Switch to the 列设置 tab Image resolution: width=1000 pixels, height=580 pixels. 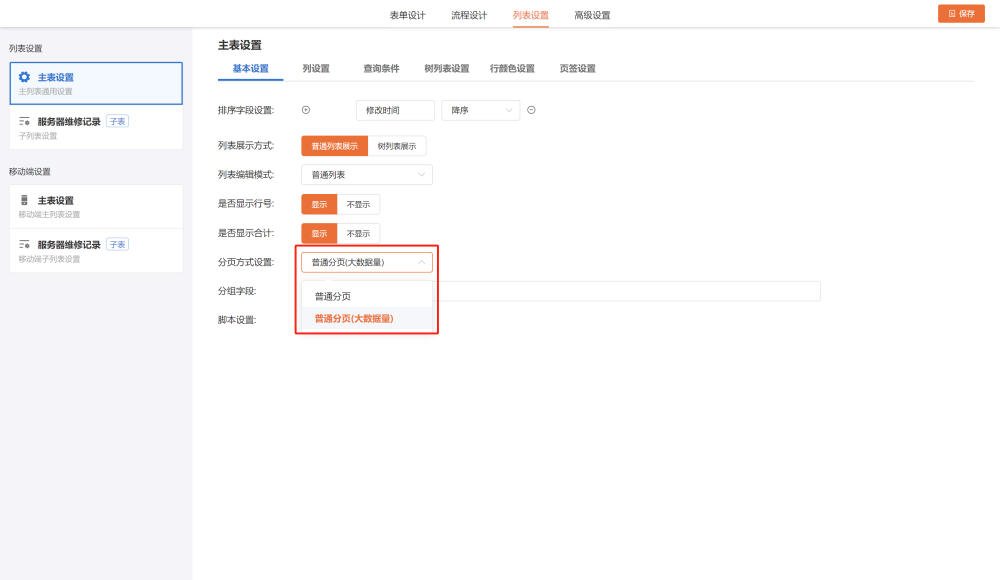pyautogui.click(x=316, y=69)
